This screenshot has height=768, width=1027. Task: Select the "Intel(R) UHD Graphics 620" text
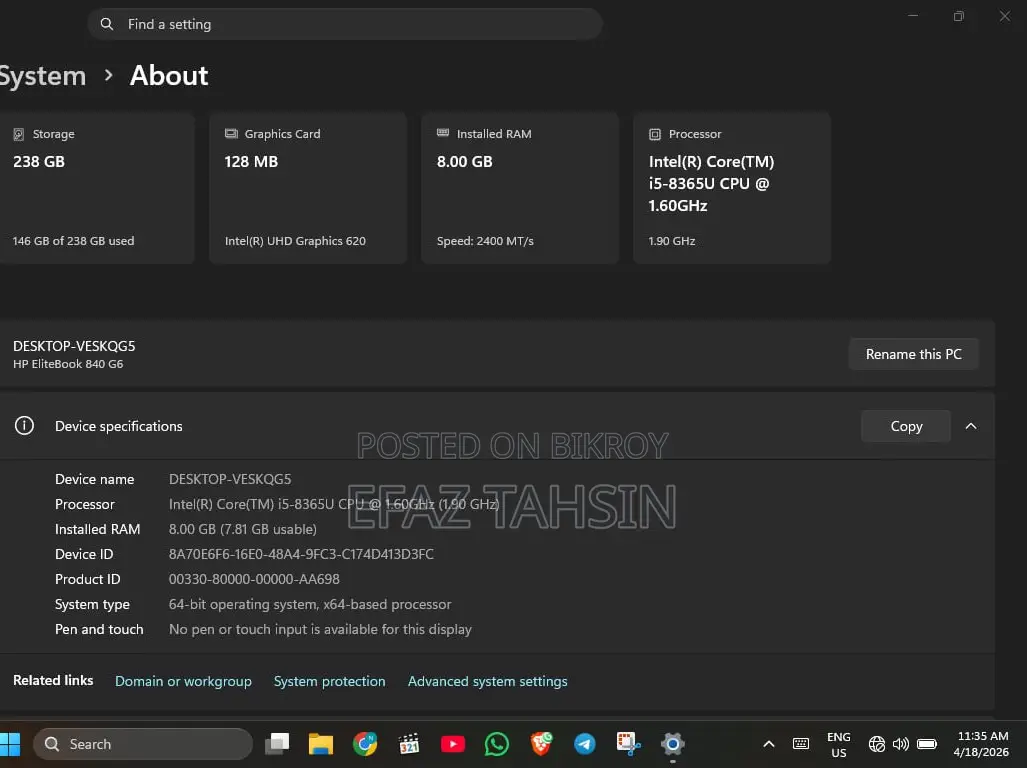(295, 241)
